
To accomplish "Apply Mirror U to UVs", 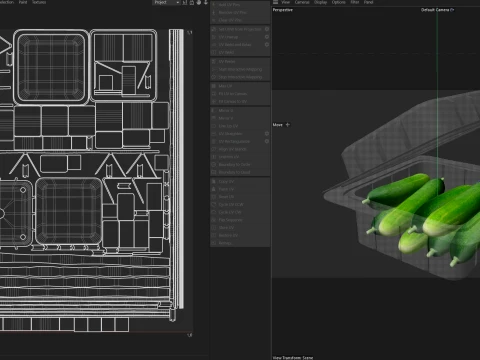I will tap(240, 110).
